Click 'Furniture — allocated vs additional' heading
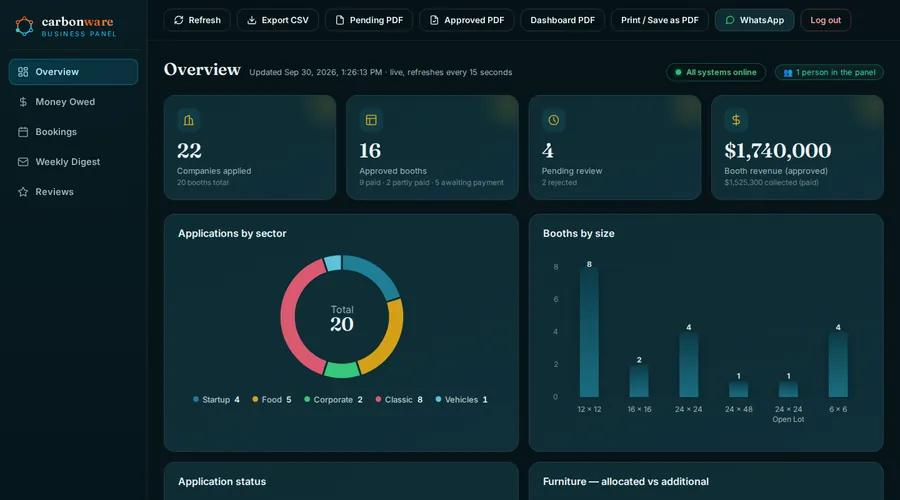Viewport: 900px width, 500px height. click(626, 482)
